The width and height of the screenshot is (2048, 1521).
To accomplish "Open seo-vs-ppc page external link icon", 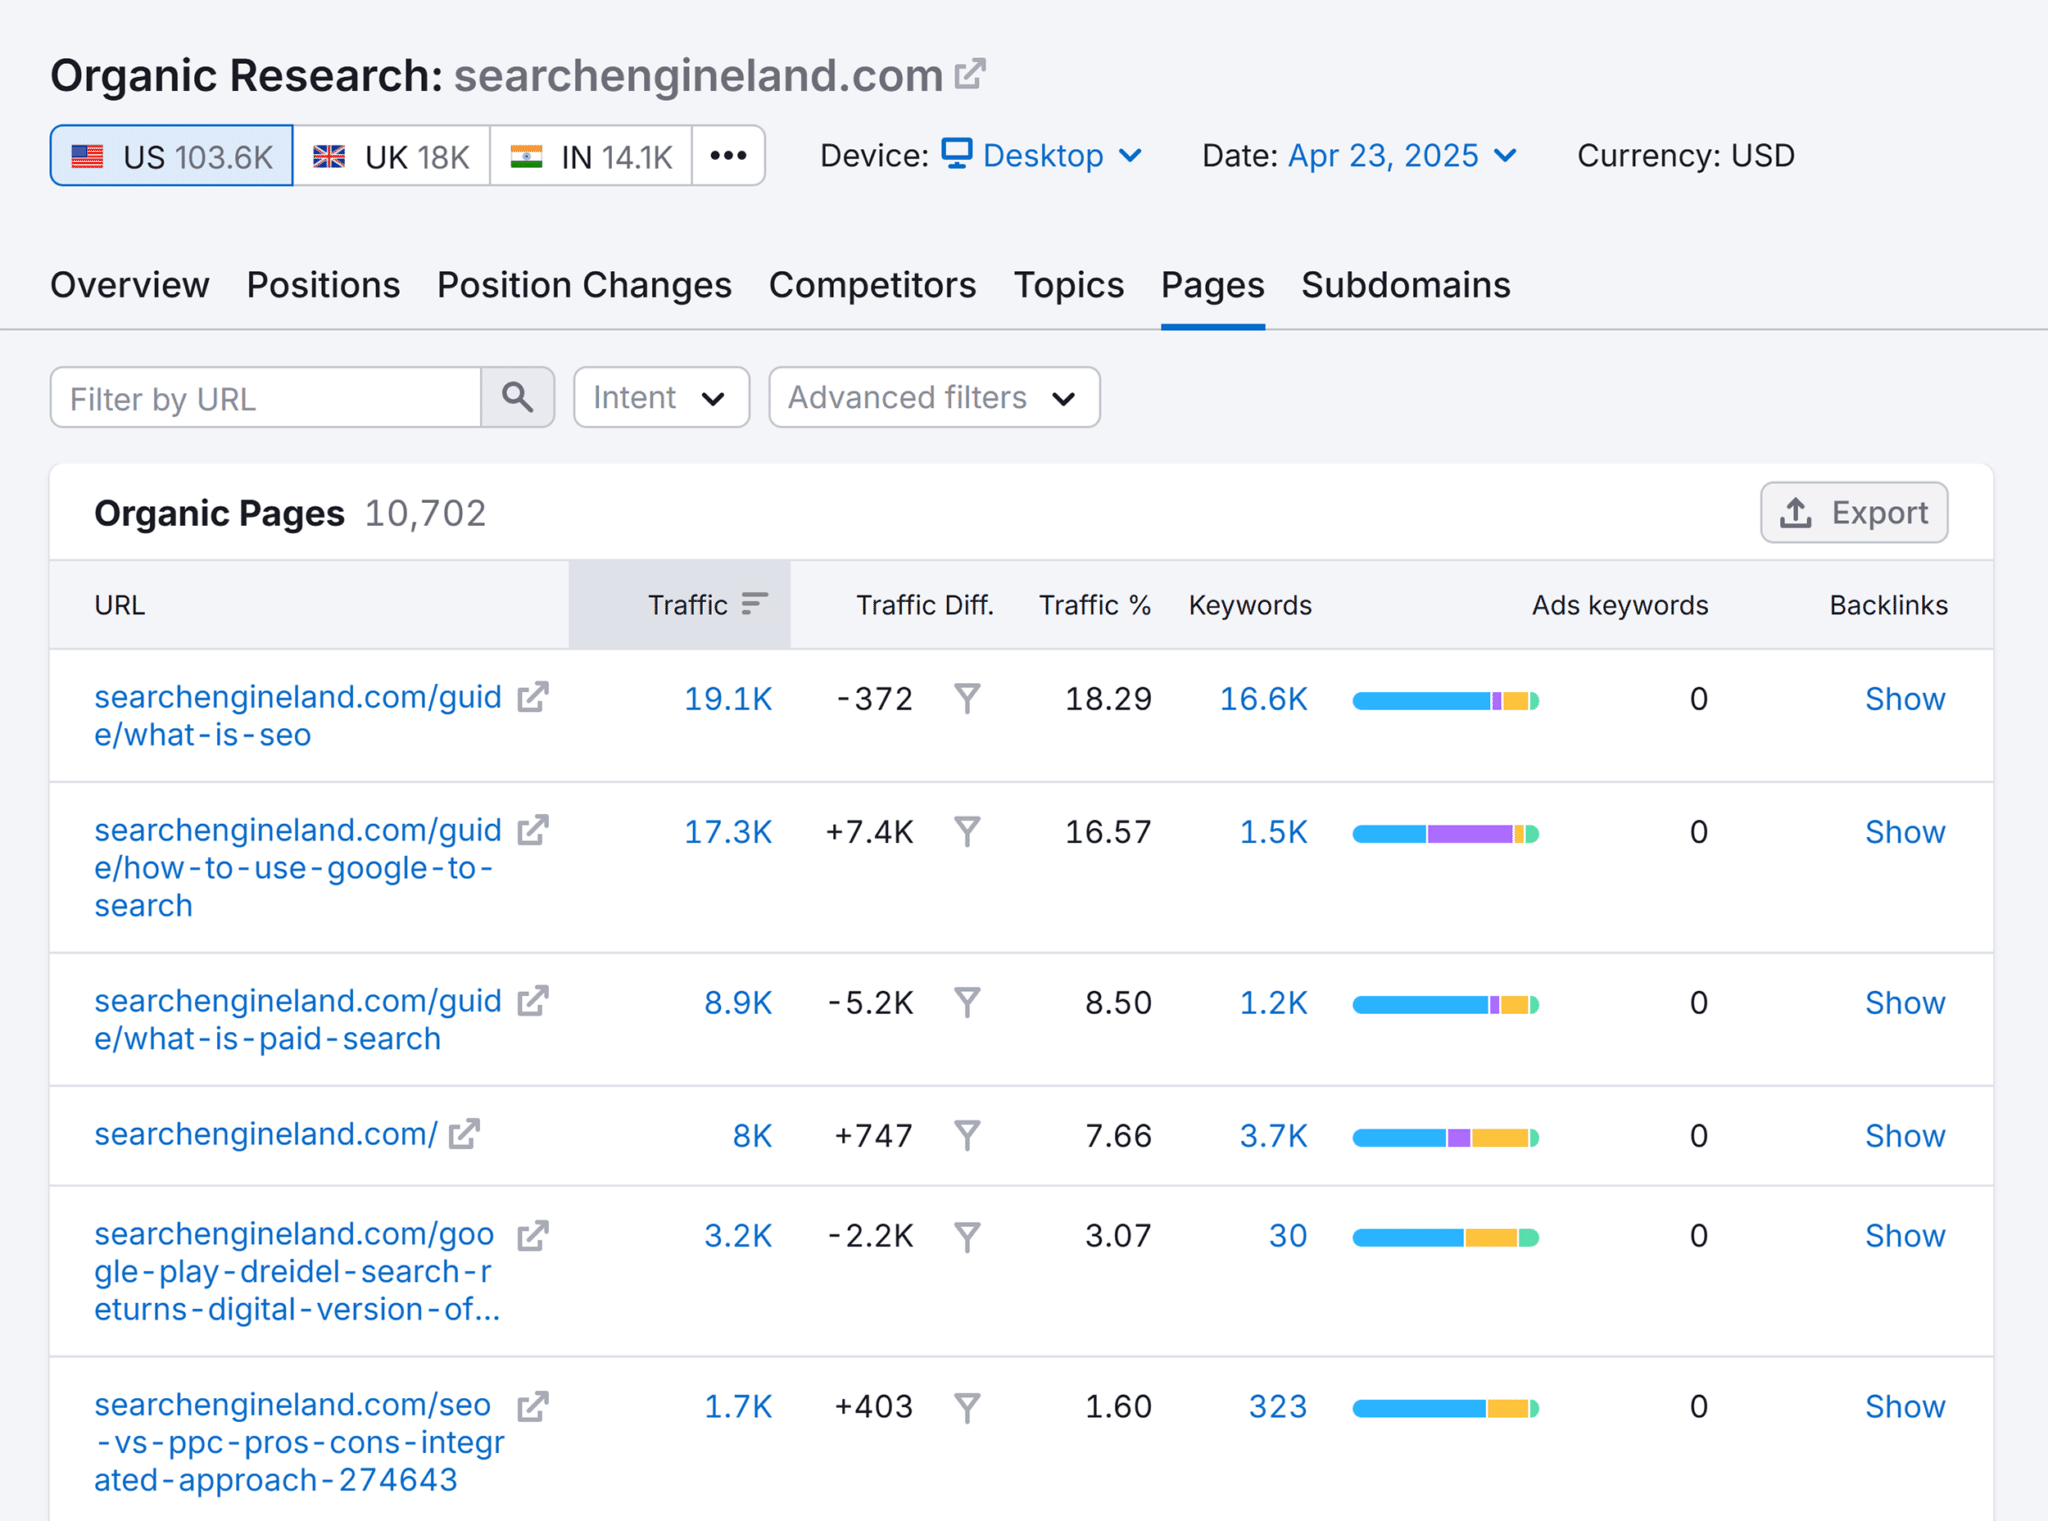I will [533, 1407].
